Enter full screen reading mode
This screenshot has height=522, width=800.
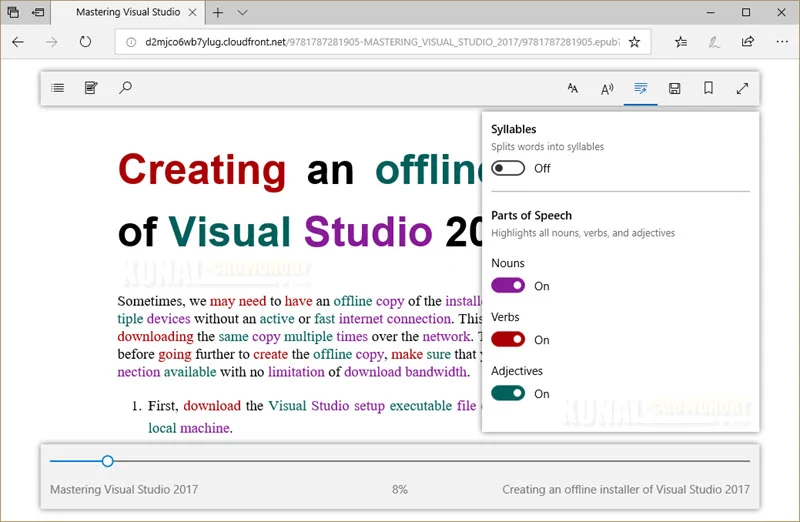[742, 88]
